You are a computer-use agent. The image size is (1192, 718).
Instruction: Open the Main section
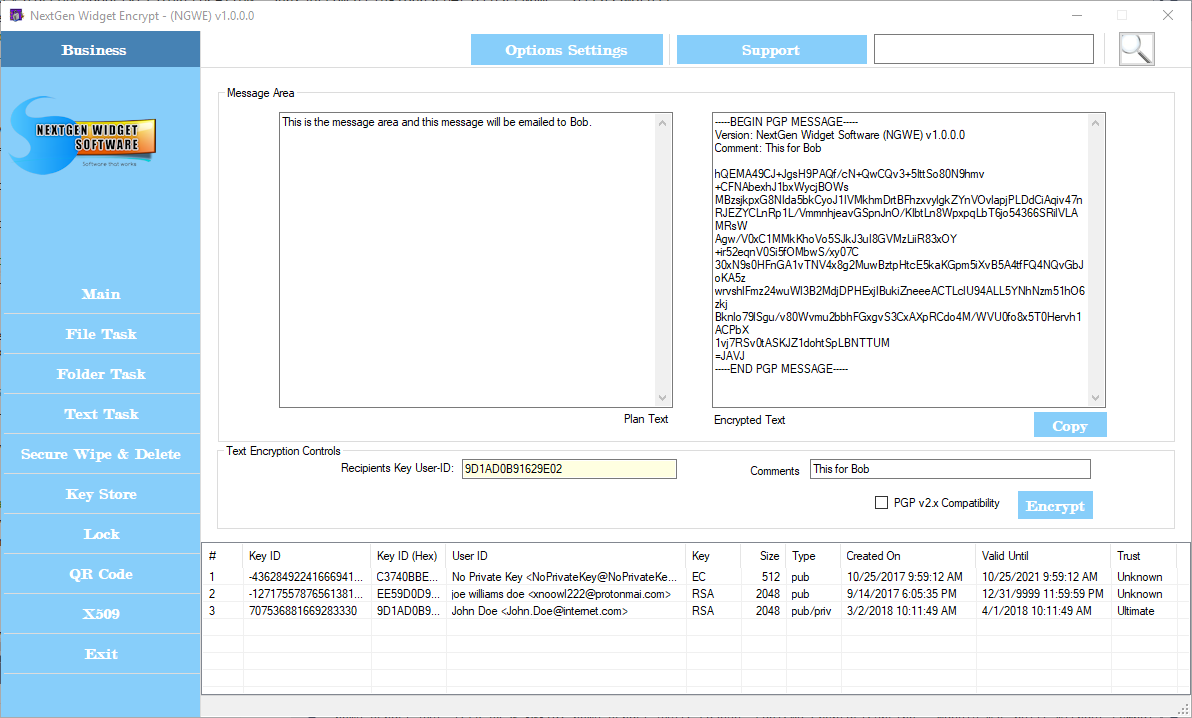(x=101, y=294)
